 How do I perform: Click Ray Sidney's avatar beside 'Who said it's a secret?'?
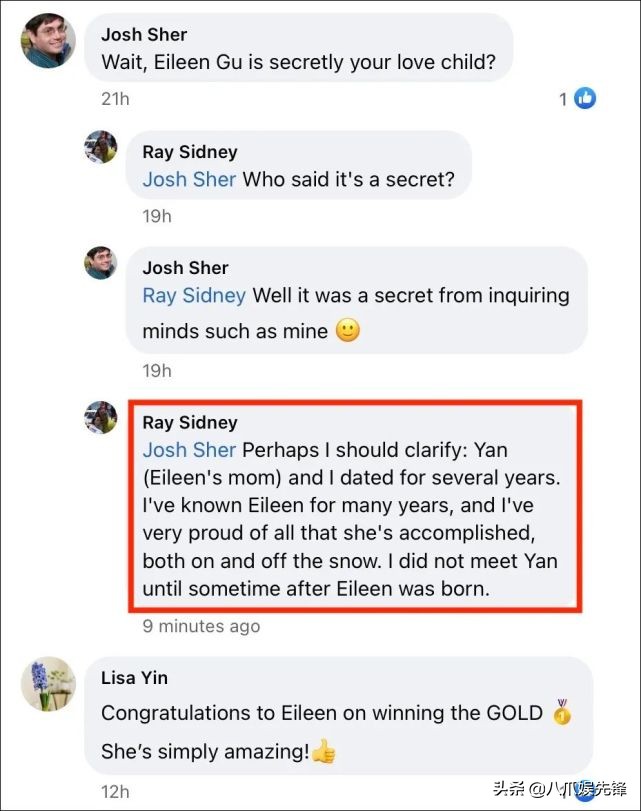tap(101, 147)
